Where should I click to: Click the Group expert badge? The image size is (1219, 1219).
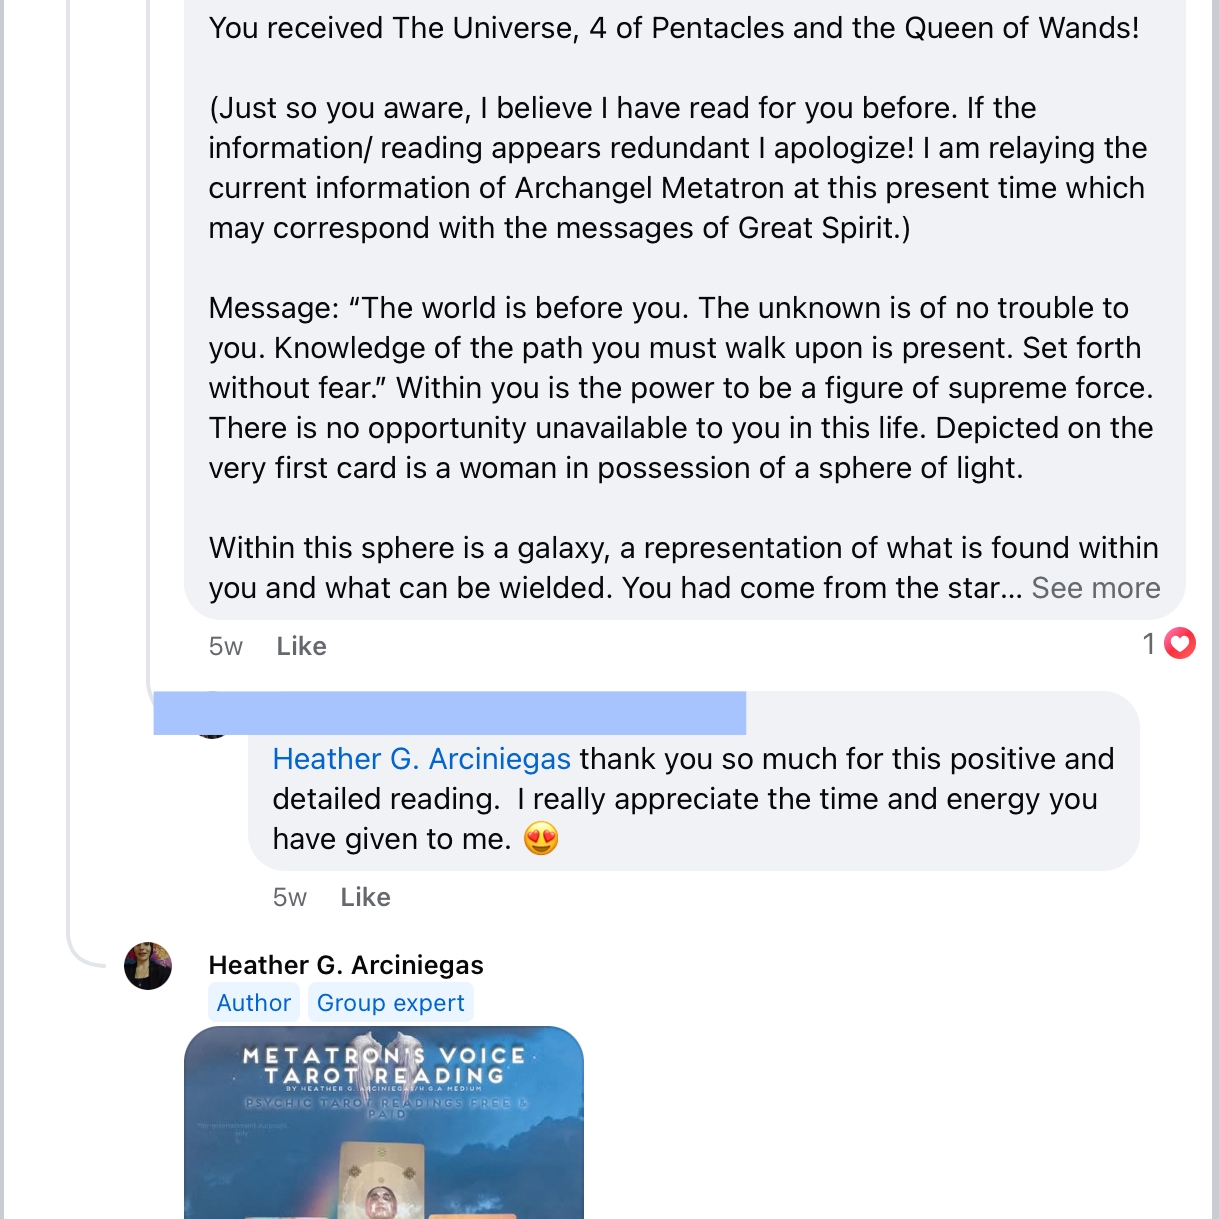[390, 1003]
